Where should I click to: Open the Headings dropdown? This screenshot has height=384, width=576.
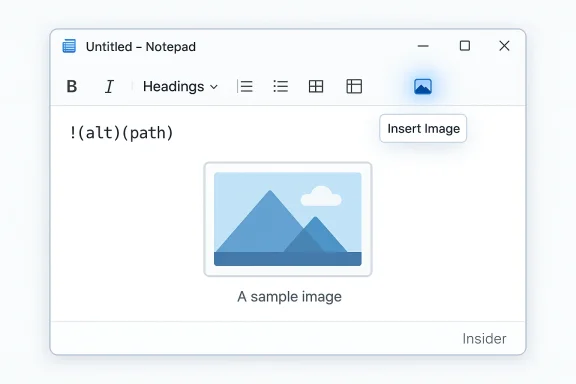click(180, 87)
